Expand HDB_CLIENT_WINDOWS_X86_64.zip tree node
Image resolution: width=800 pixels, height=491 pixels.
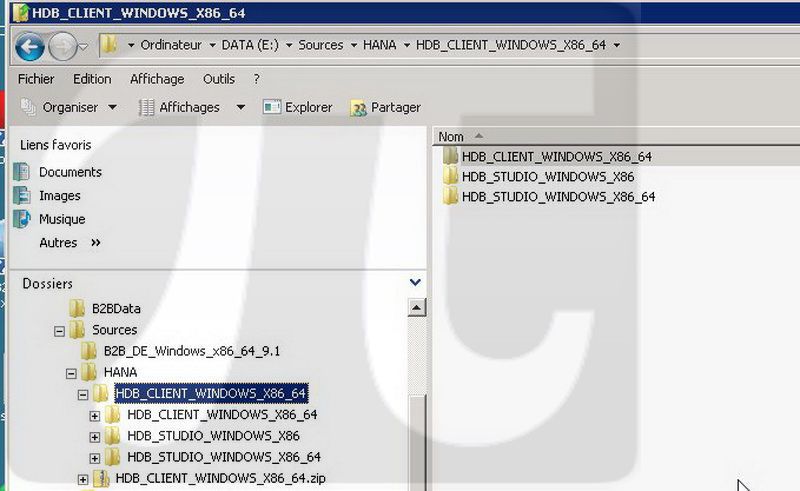pyautogui.click(x=83, y=480)
